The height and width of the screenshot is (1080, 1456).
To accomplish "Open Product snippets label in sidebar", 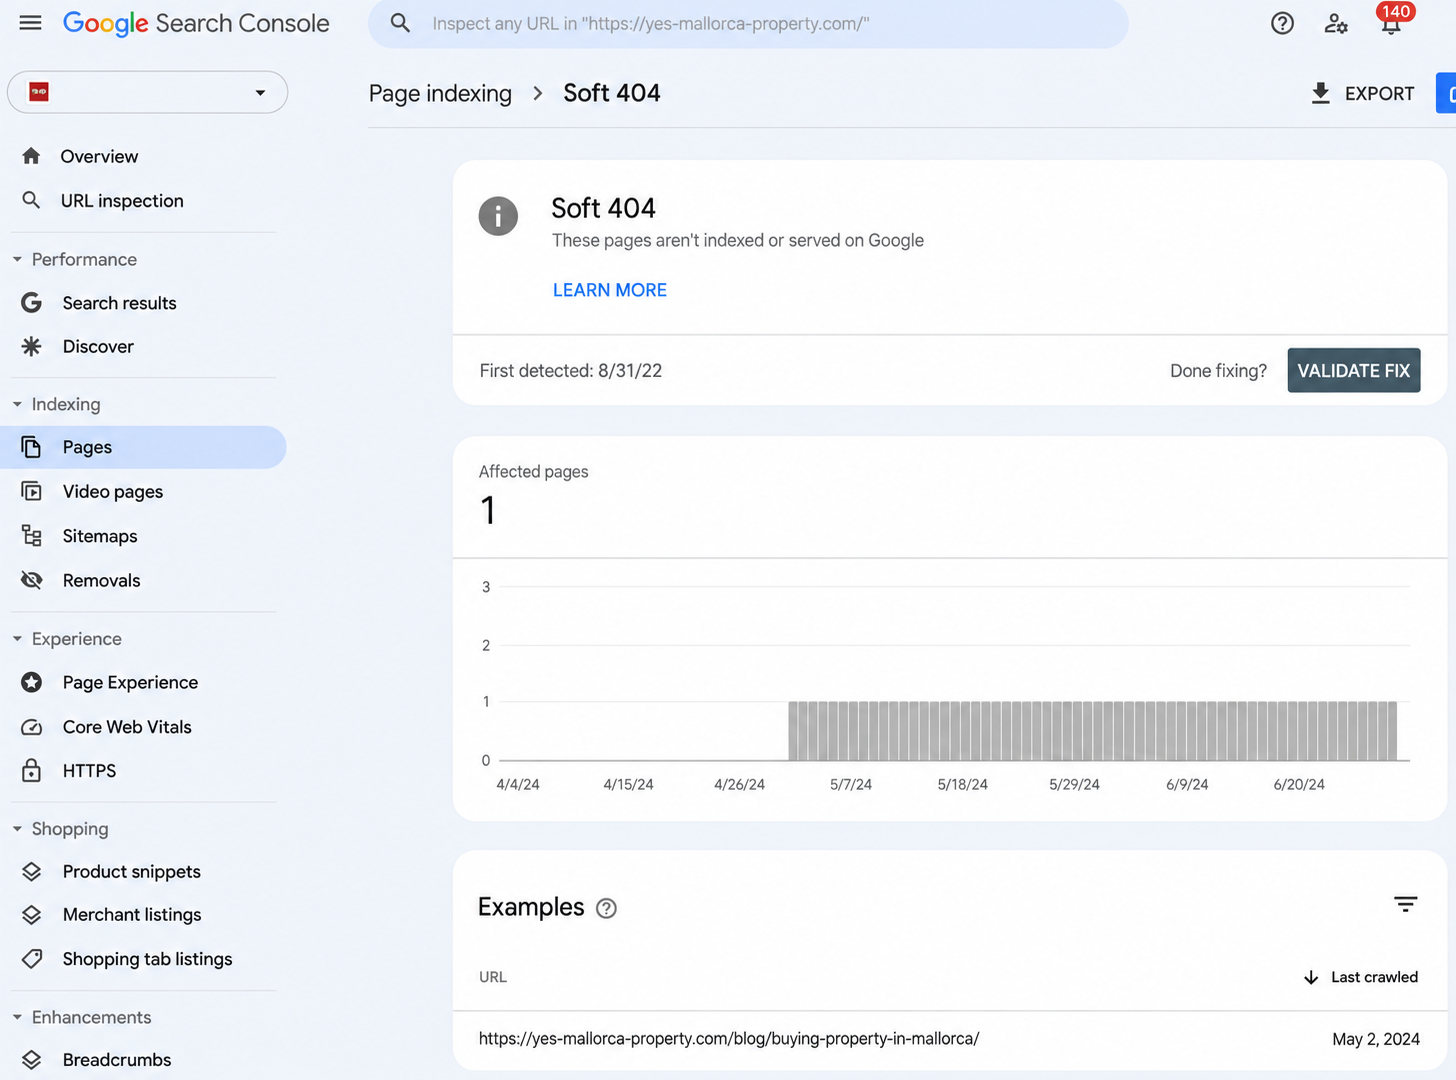I will point(131,871).
